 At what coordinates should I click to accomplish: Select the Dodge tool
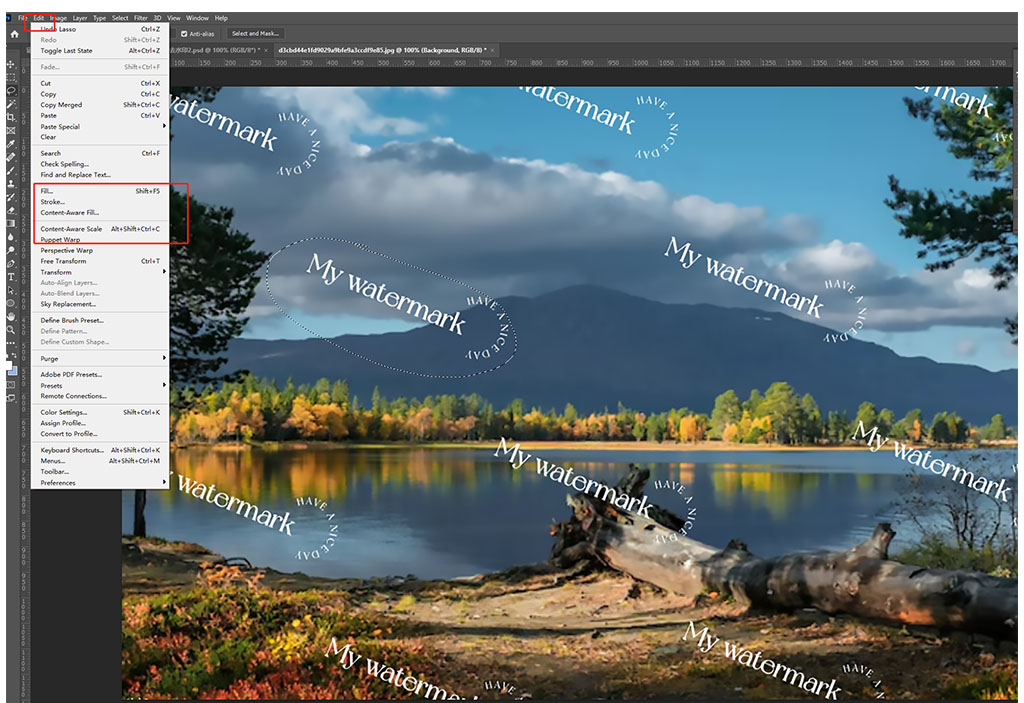(11, 250)
